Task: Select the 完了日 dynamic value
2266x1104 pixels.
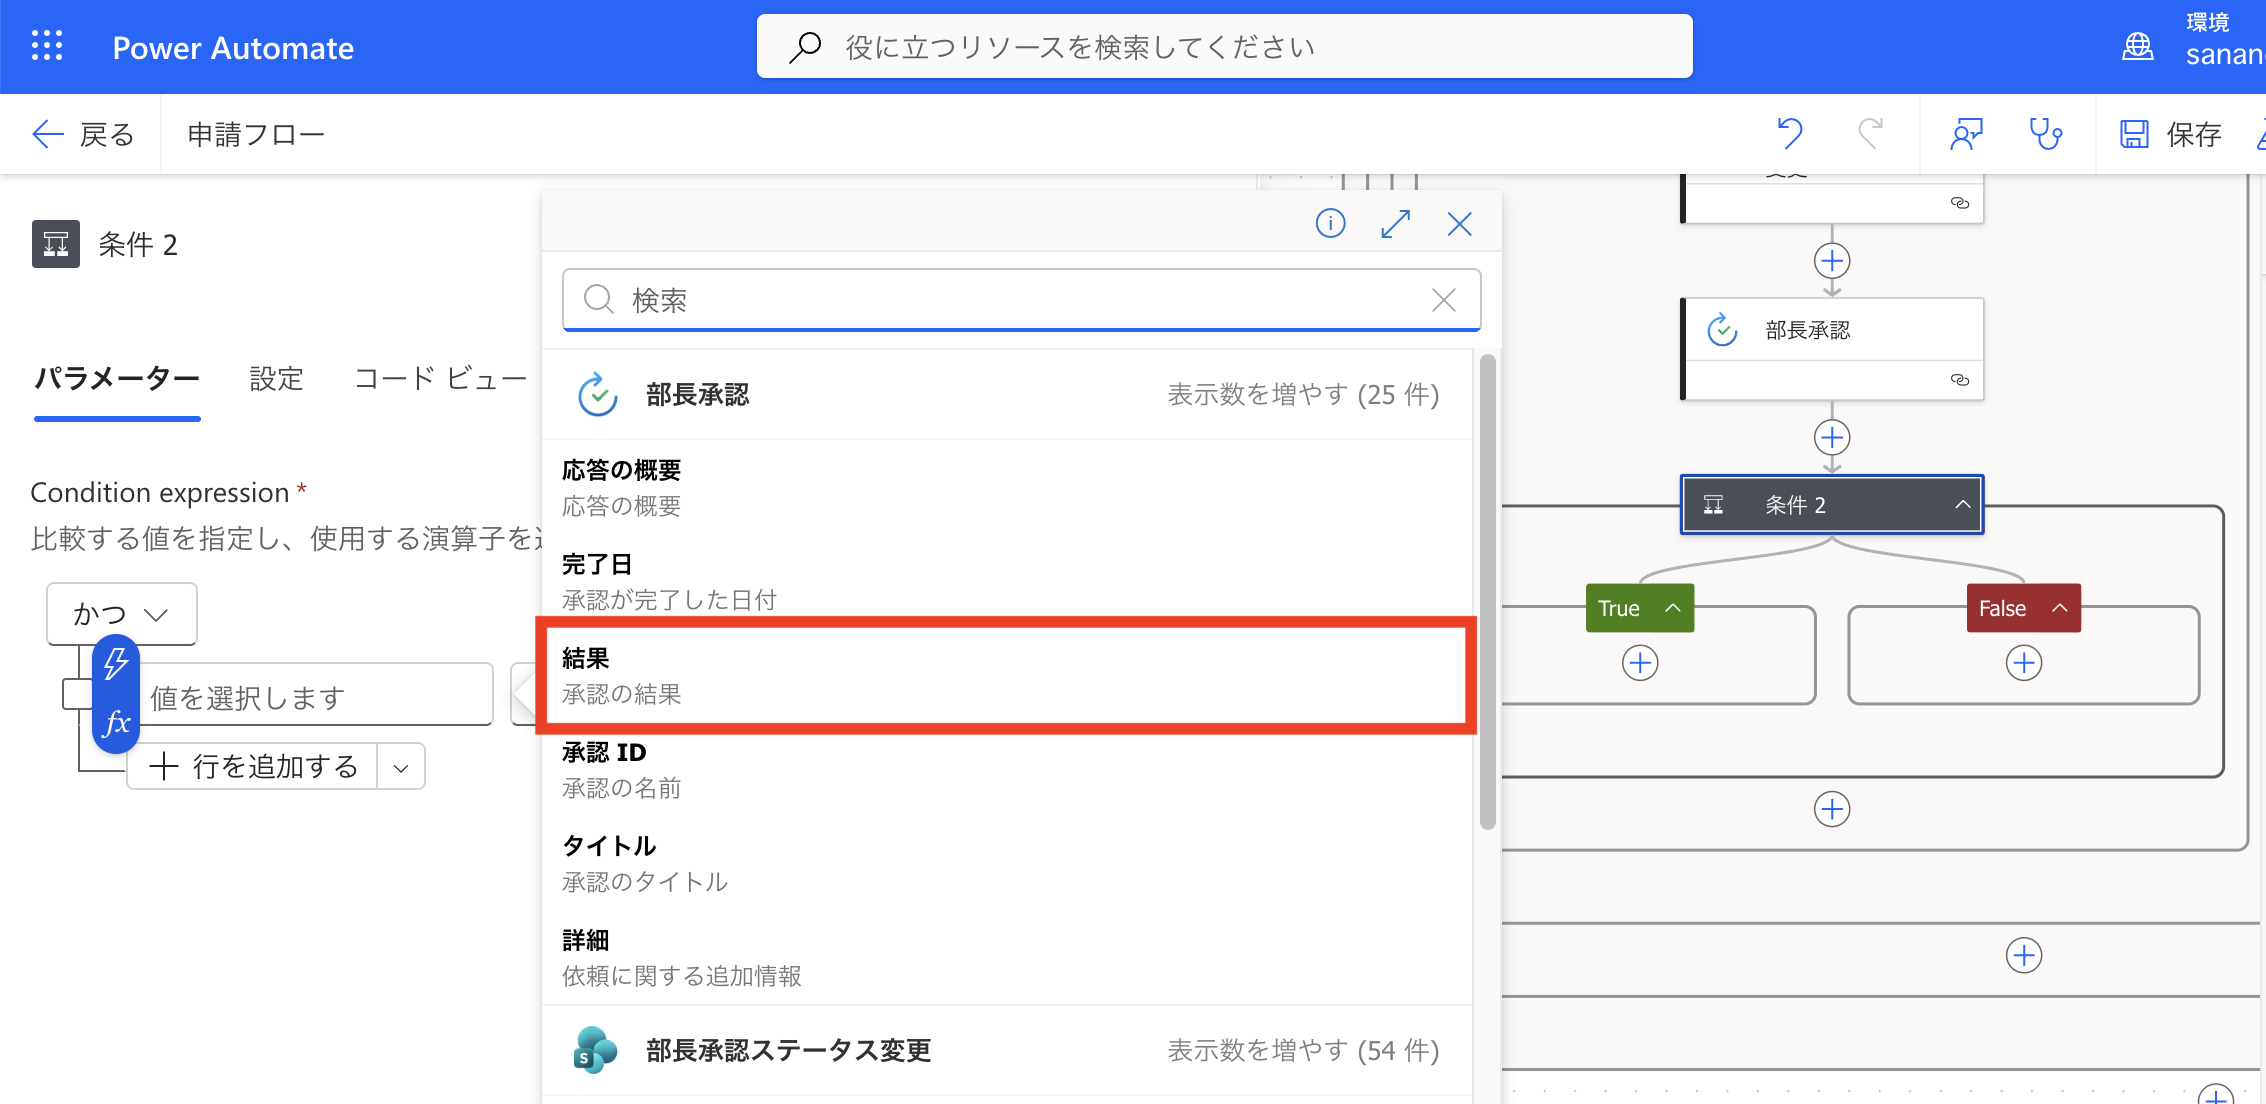Action: (1007, 582)
